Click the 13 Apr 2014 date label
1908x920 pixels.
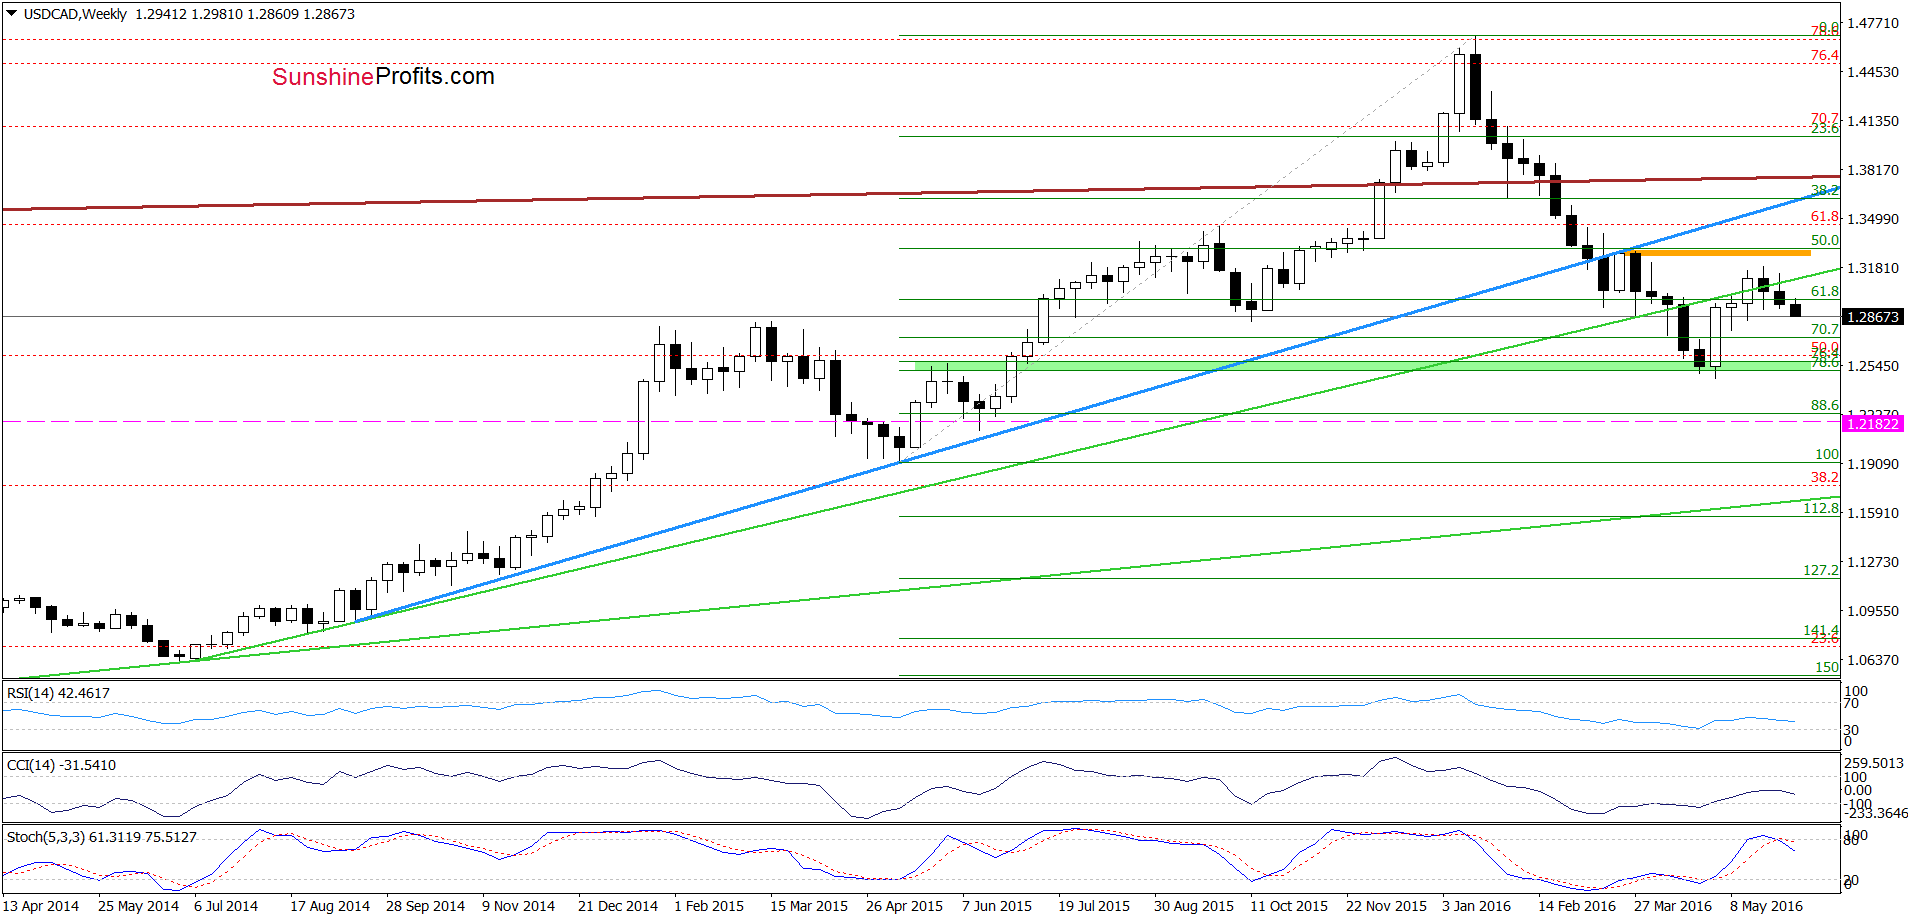tap(41, 906)
